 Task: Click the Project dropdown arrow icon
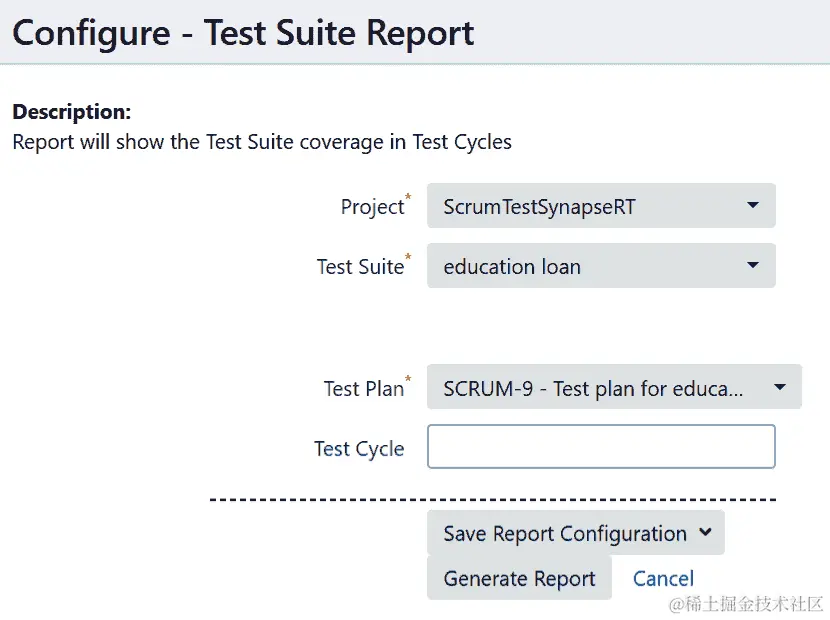tap(752, 206)
